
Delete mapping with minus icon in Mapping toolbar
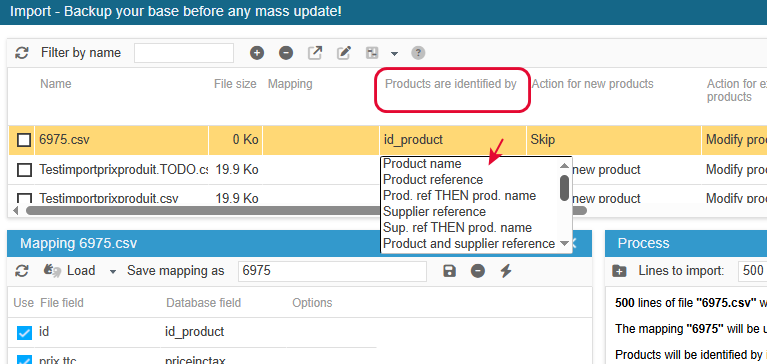pyautogui.click(x=478, y=271)
